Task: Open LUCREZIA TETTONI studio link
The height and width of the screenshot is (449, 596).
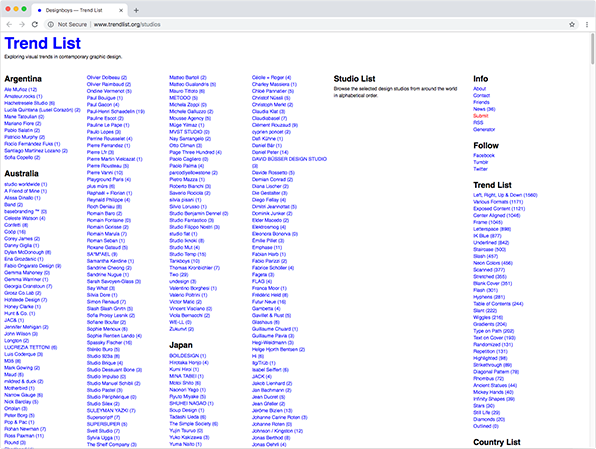Action: pos(31,347)
